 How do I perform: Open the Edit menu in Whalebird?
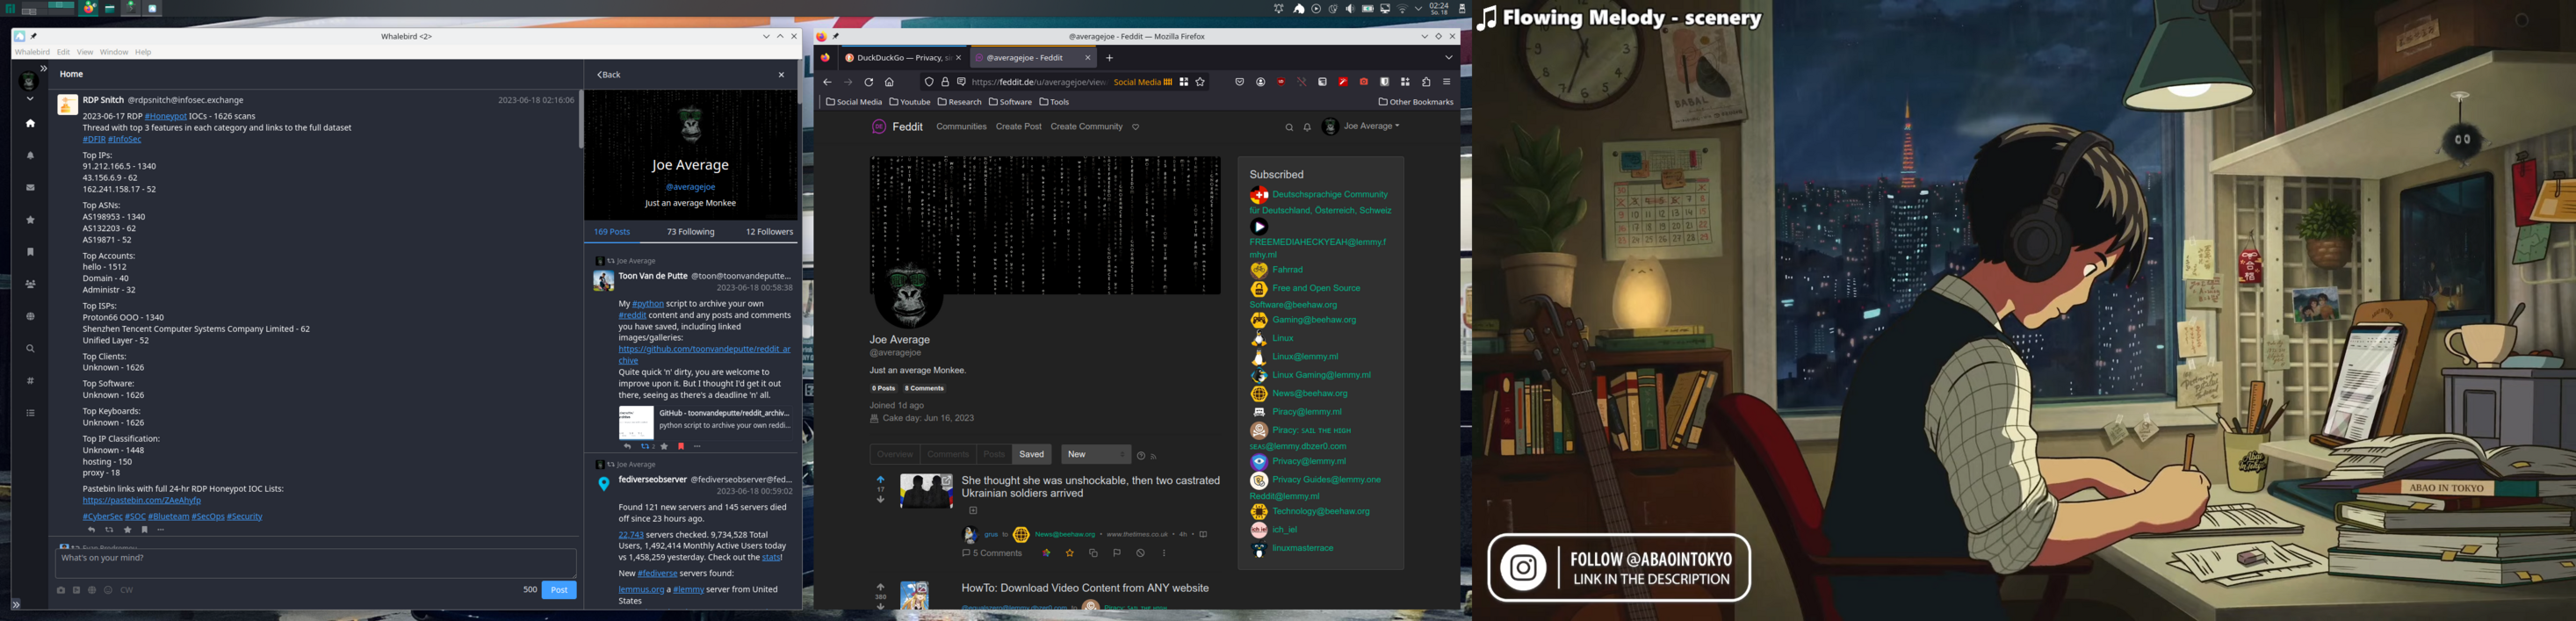click(x=63, y=52)
